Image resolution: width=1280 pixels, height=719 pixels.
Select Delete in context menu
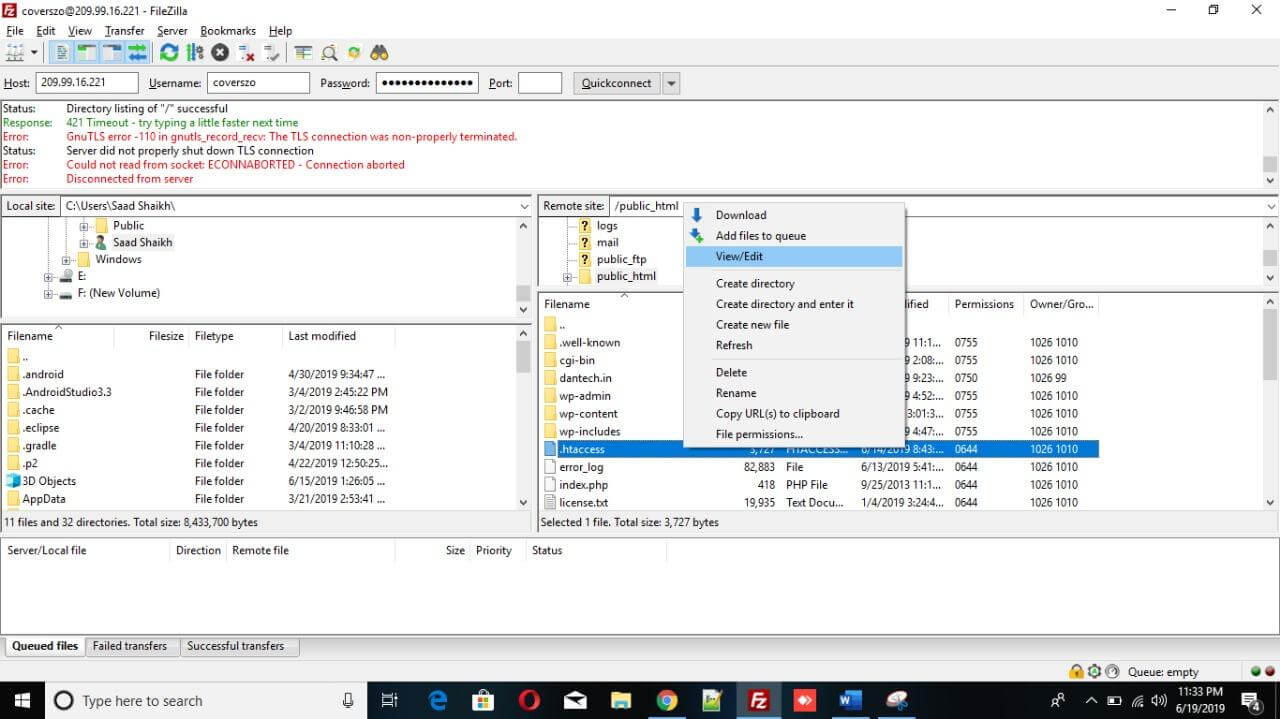point(794,372)
